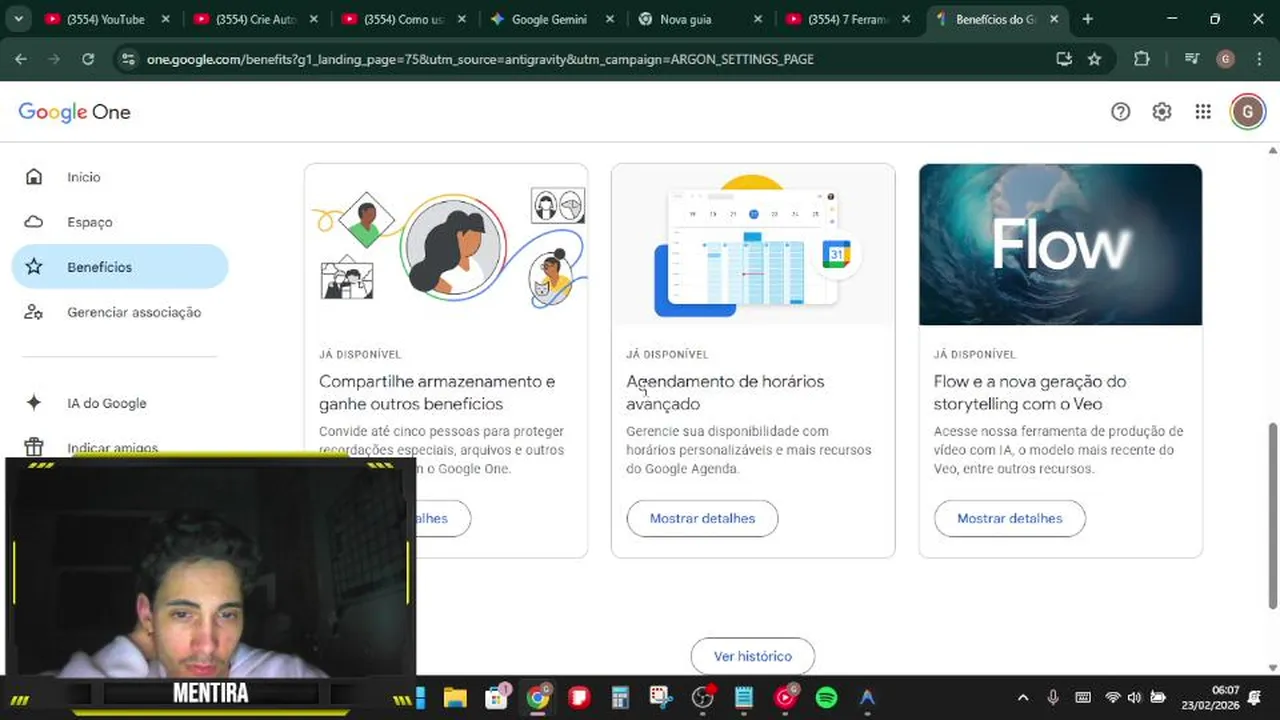
Task: Open the Chrome extensions menu
Action: tap(1142, 59)
